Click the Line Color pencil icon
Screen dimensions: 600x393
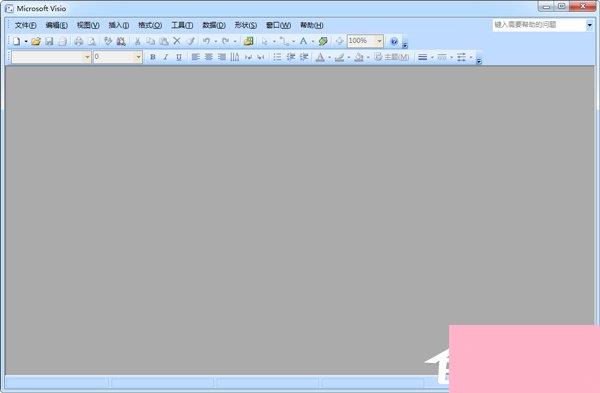point(339,57)
